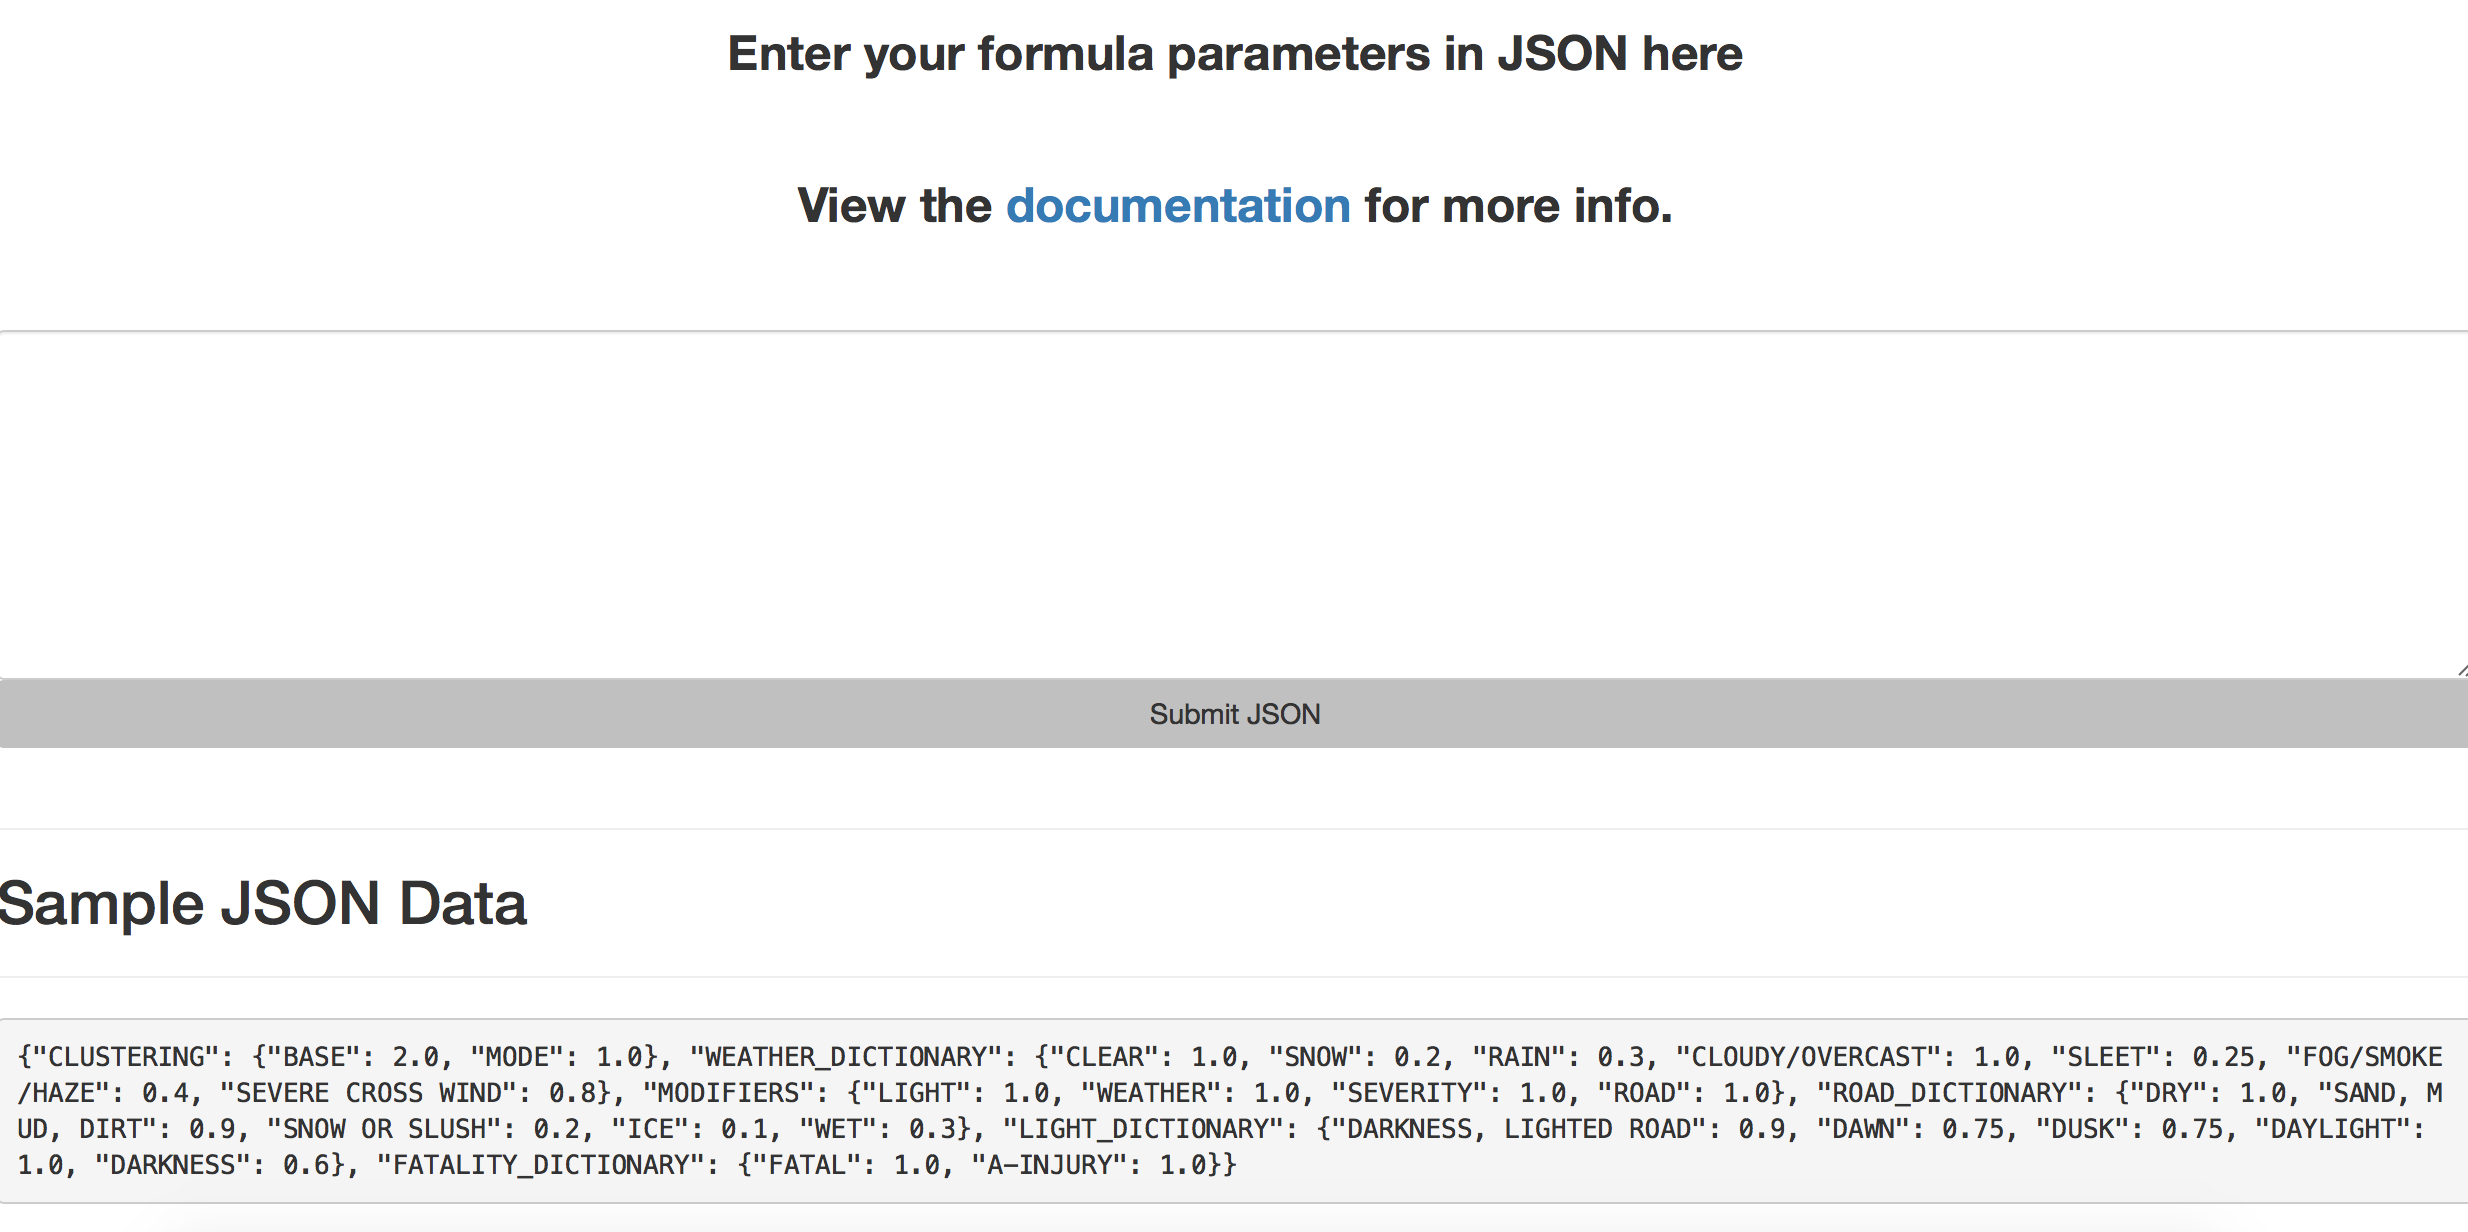
Task: Click the "WEATHER_DICTIONARY" key in sample
Action: click(x=846, y=1057)
